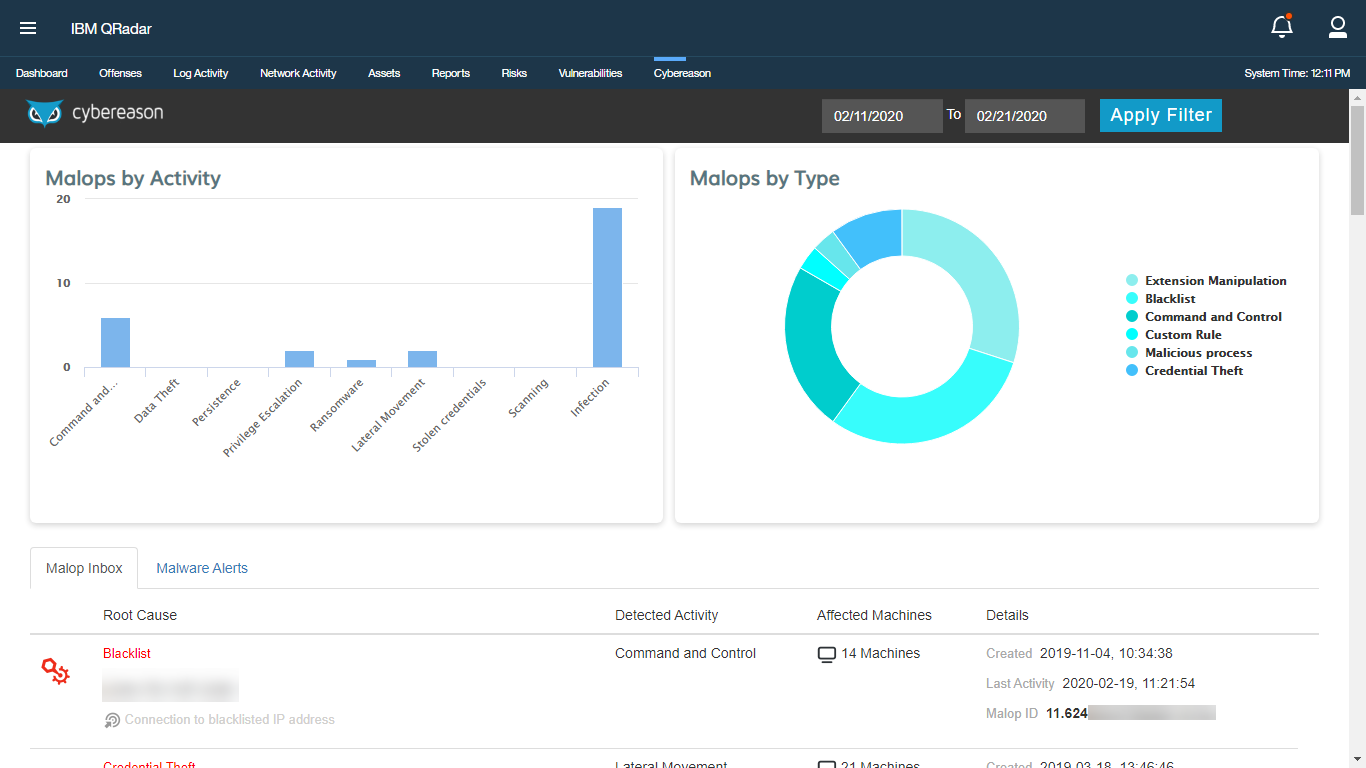This screenshot has height=768, width=1366.
Task: Click the machine icon beside 21 Machines
Action: click(x=826, y=765)
